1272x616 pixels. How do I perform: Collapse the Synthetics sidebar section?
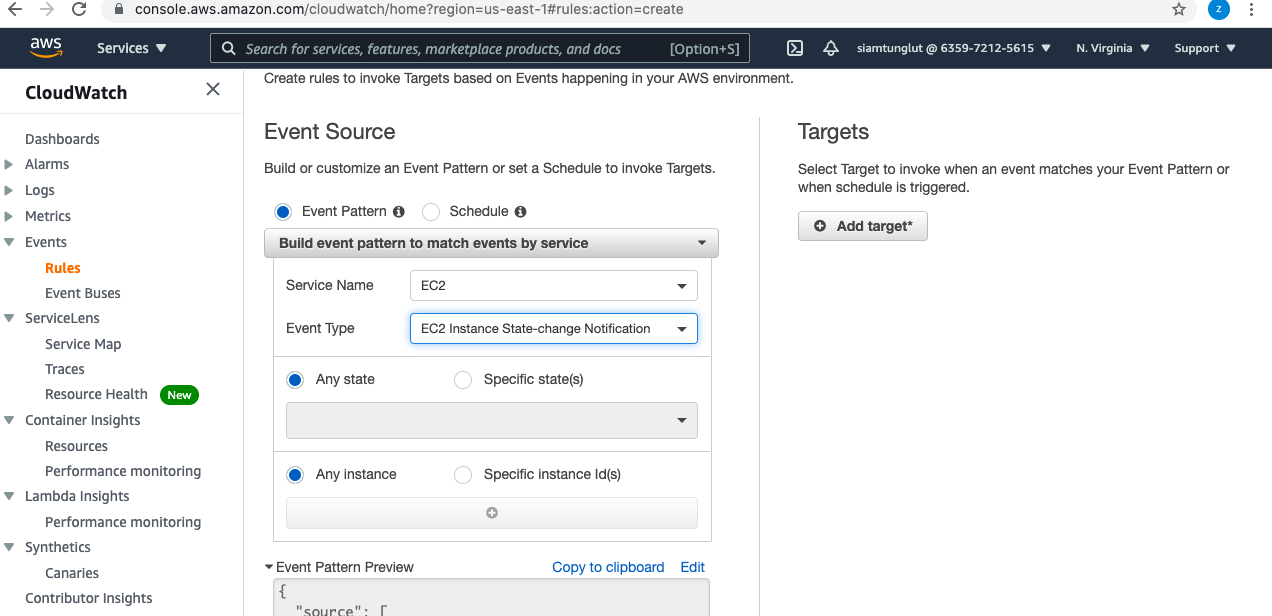9,547
